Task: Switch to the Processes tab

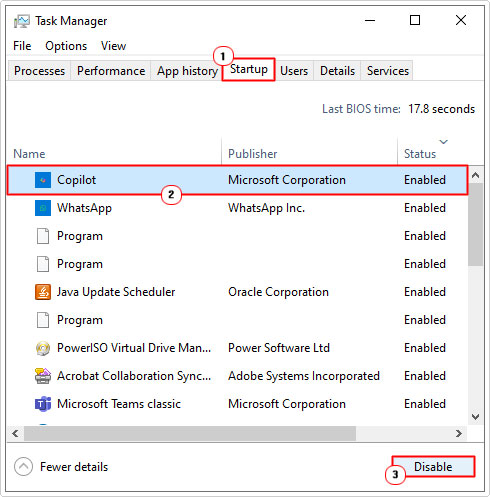Action: coord(39,71)
